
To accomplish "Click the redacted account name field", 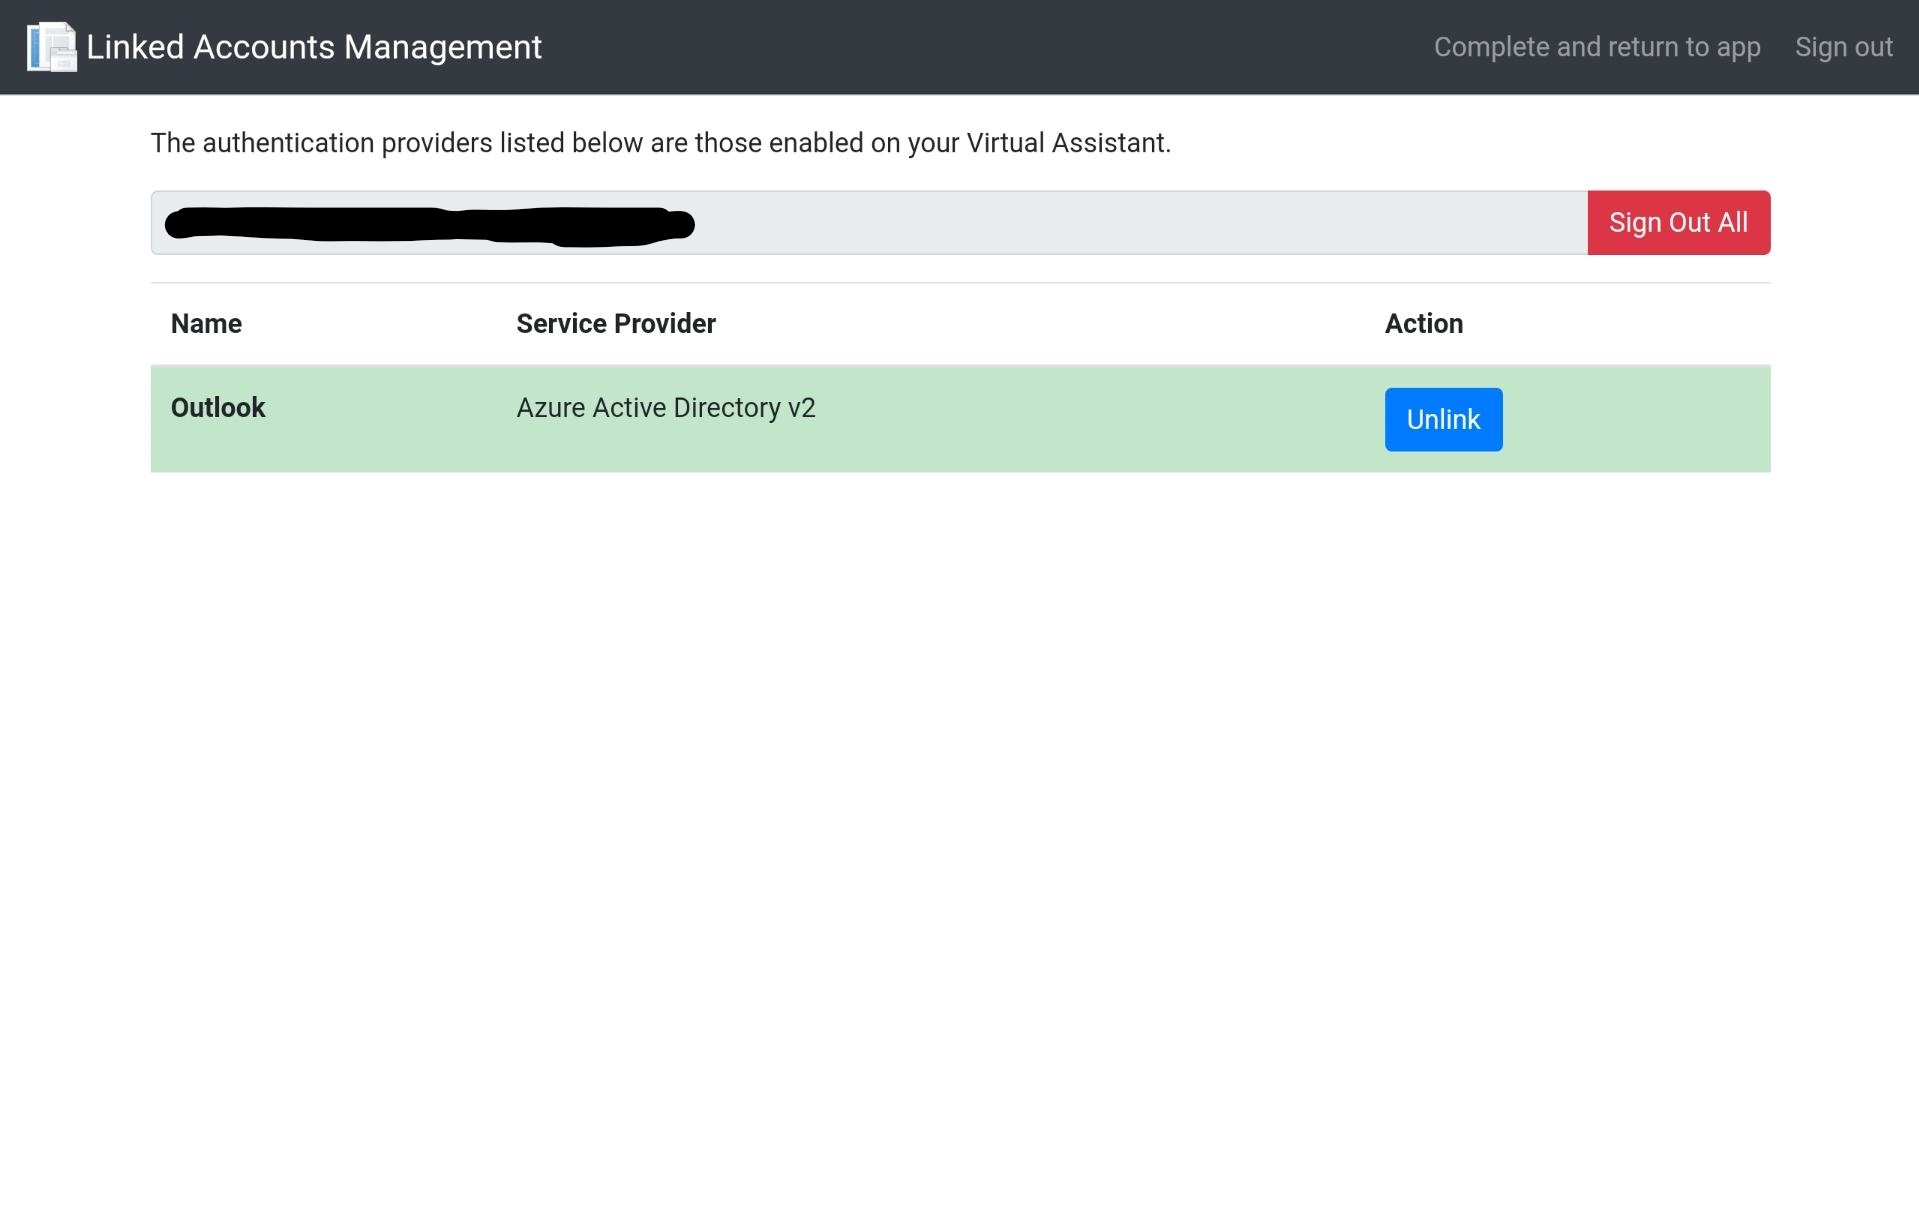I will click(869, 223).
